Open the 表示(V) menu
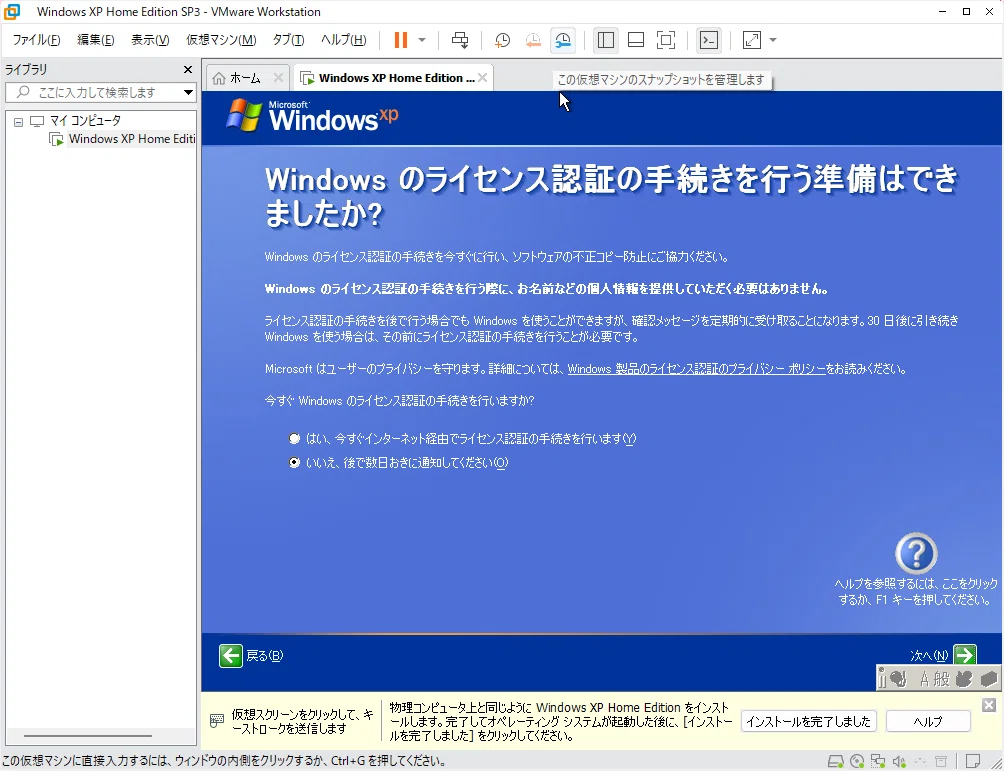 pyautogui.click(x=150, y=40)
